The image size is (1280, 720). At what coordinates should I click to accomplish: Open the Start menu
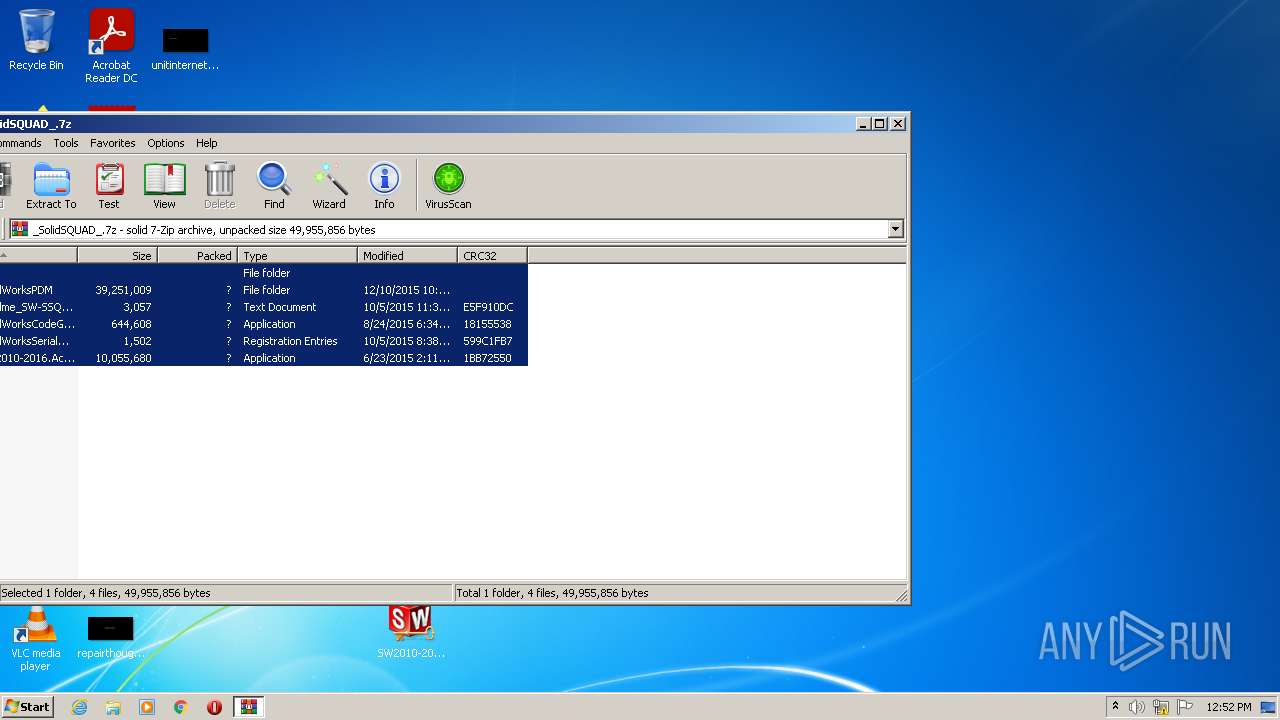28,707
